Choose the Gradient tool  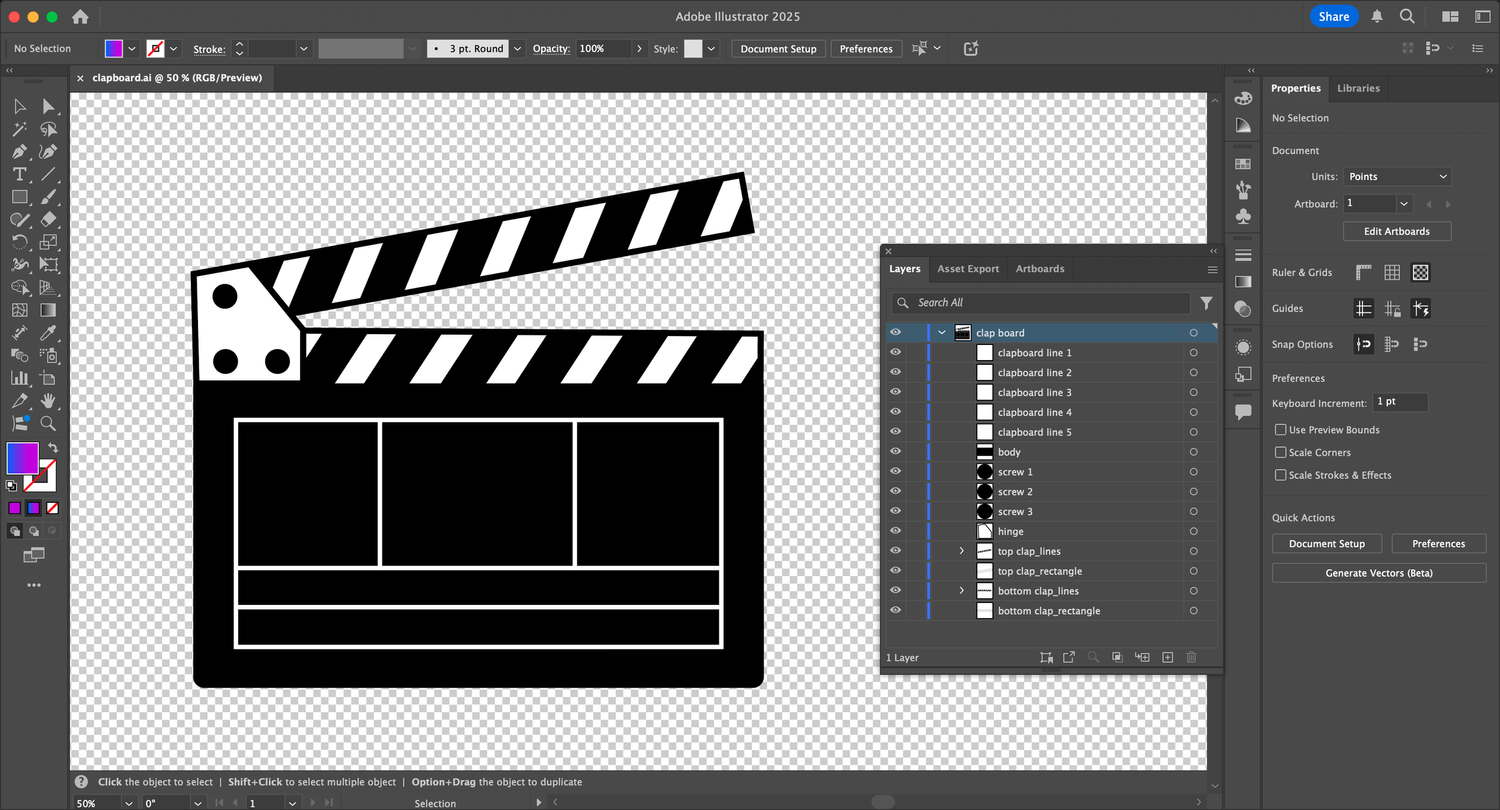coord(48,310)
